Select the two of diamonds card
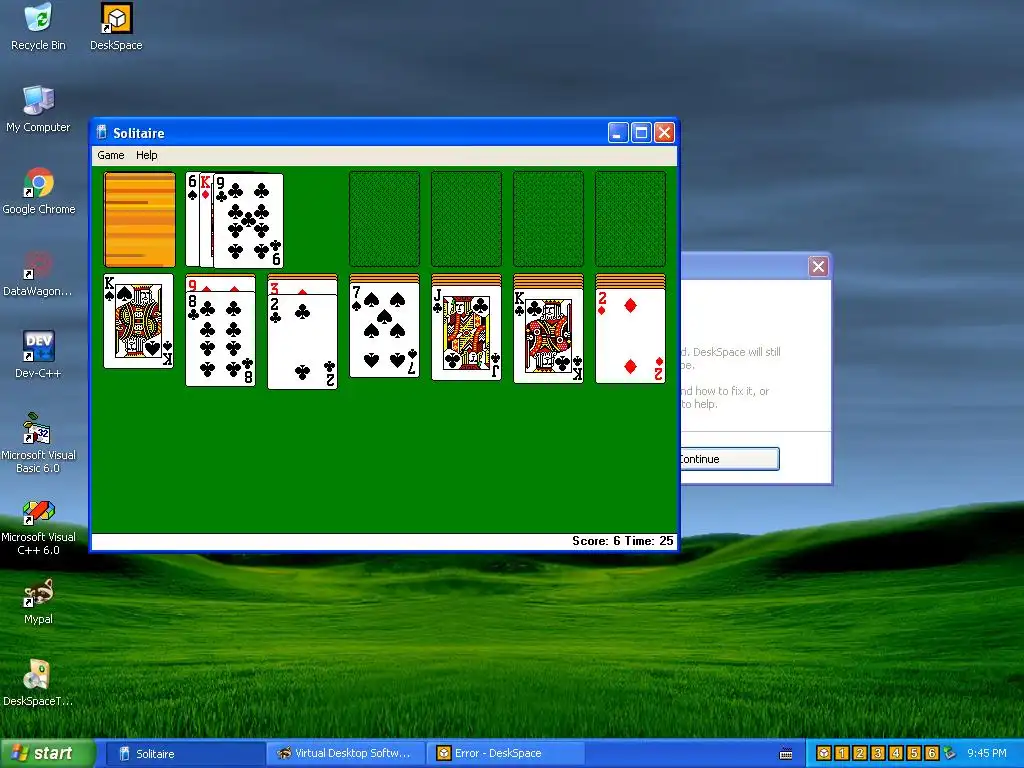 [630, 336]
